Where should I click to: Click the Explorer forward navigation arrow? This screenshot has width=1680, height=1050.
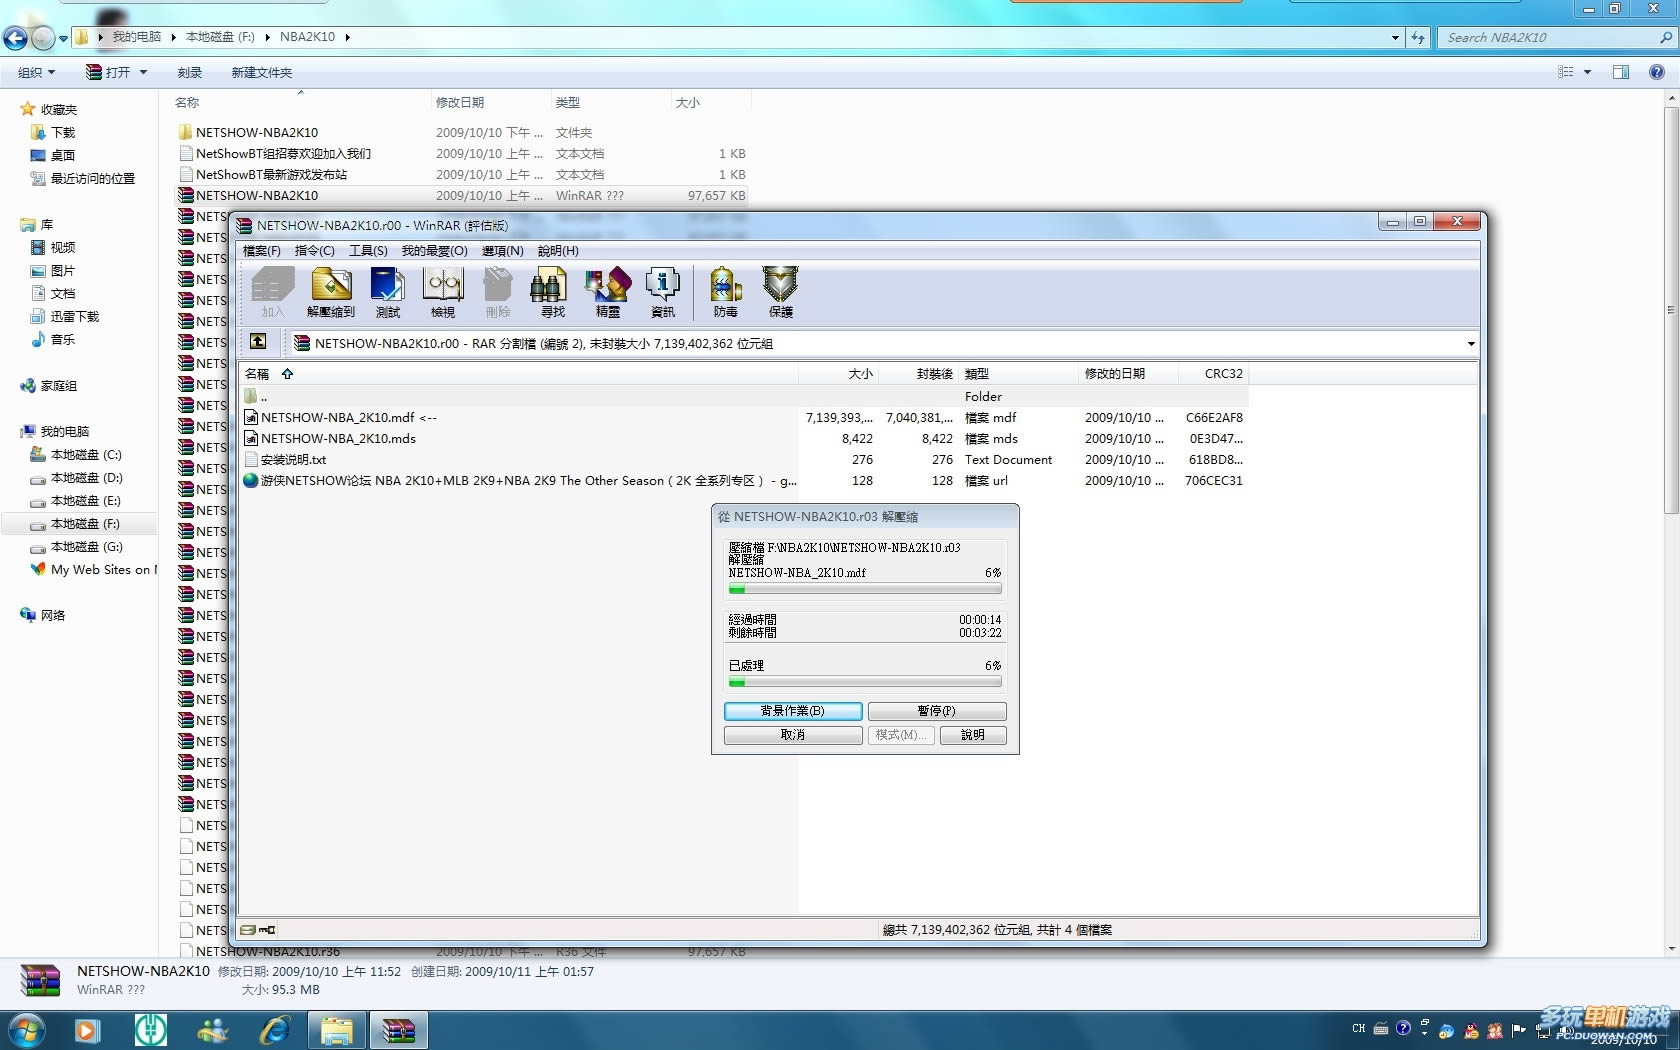click(43, 38)
